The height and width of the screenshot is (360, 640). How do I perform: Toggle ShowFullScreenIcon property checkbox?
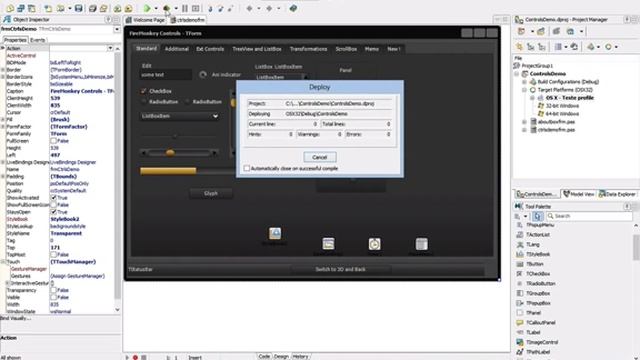point(53,205)
